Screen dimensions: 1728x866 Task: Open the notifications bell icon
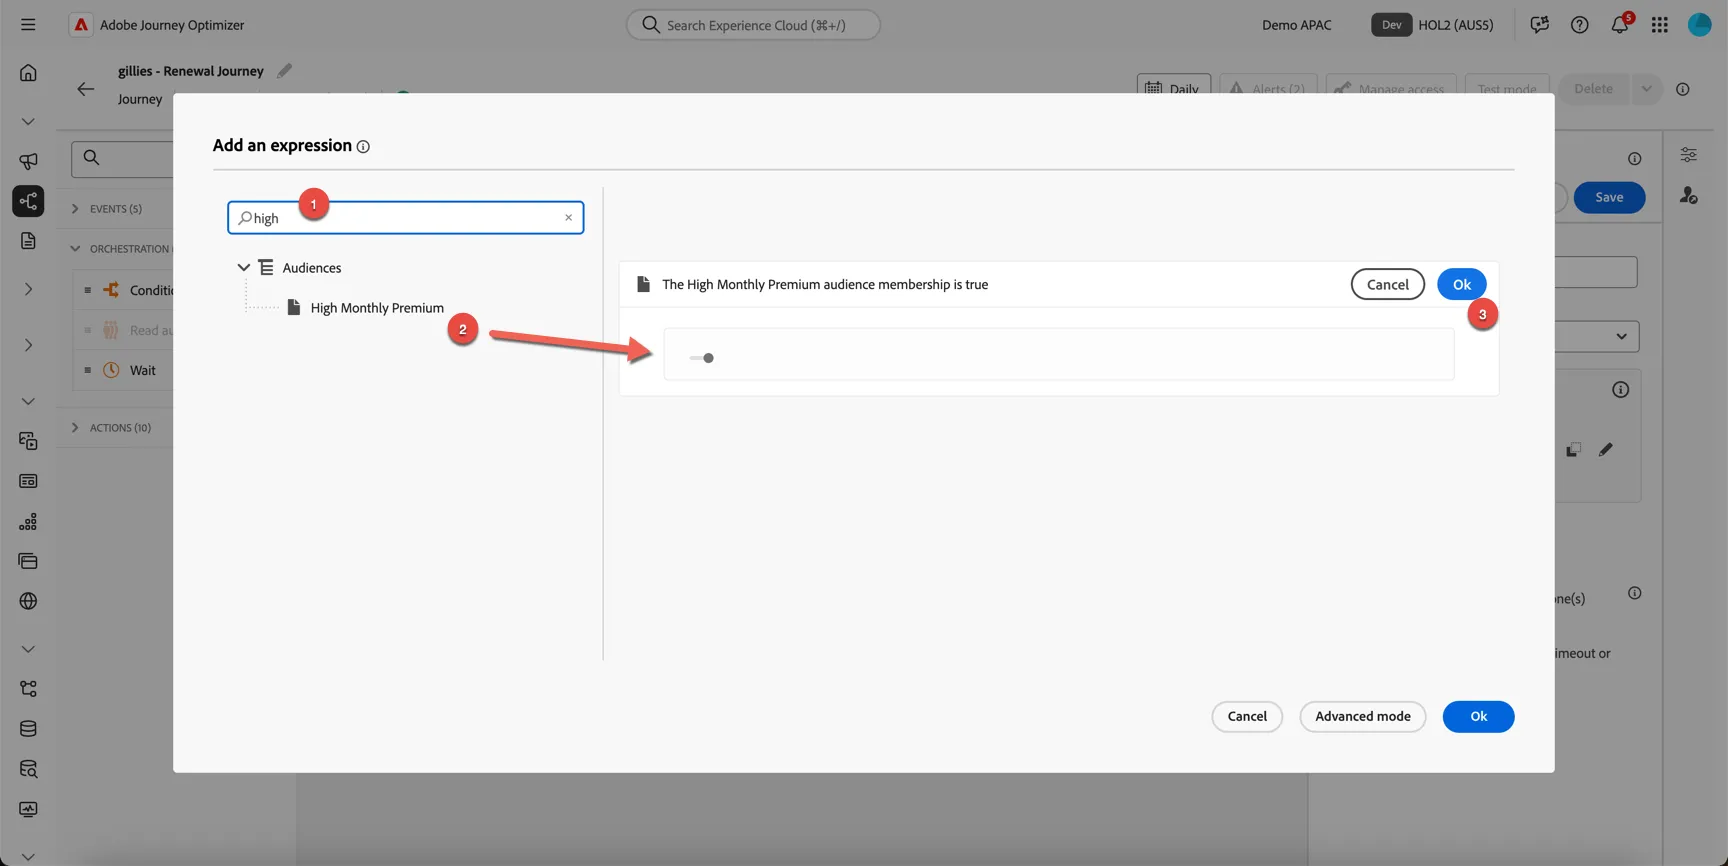pyautogui.click(x=1620, y=24)
